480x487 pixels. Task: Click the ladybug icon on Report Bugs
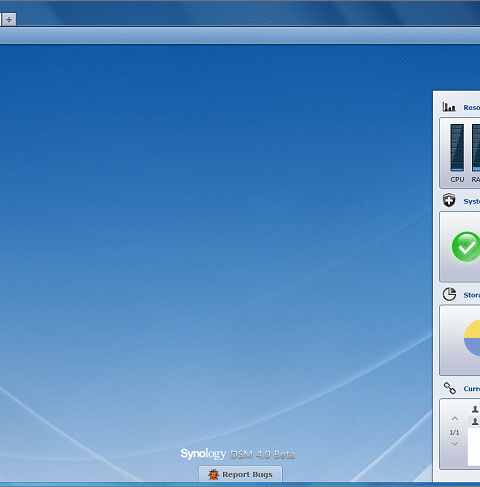[x=213, y=474]
